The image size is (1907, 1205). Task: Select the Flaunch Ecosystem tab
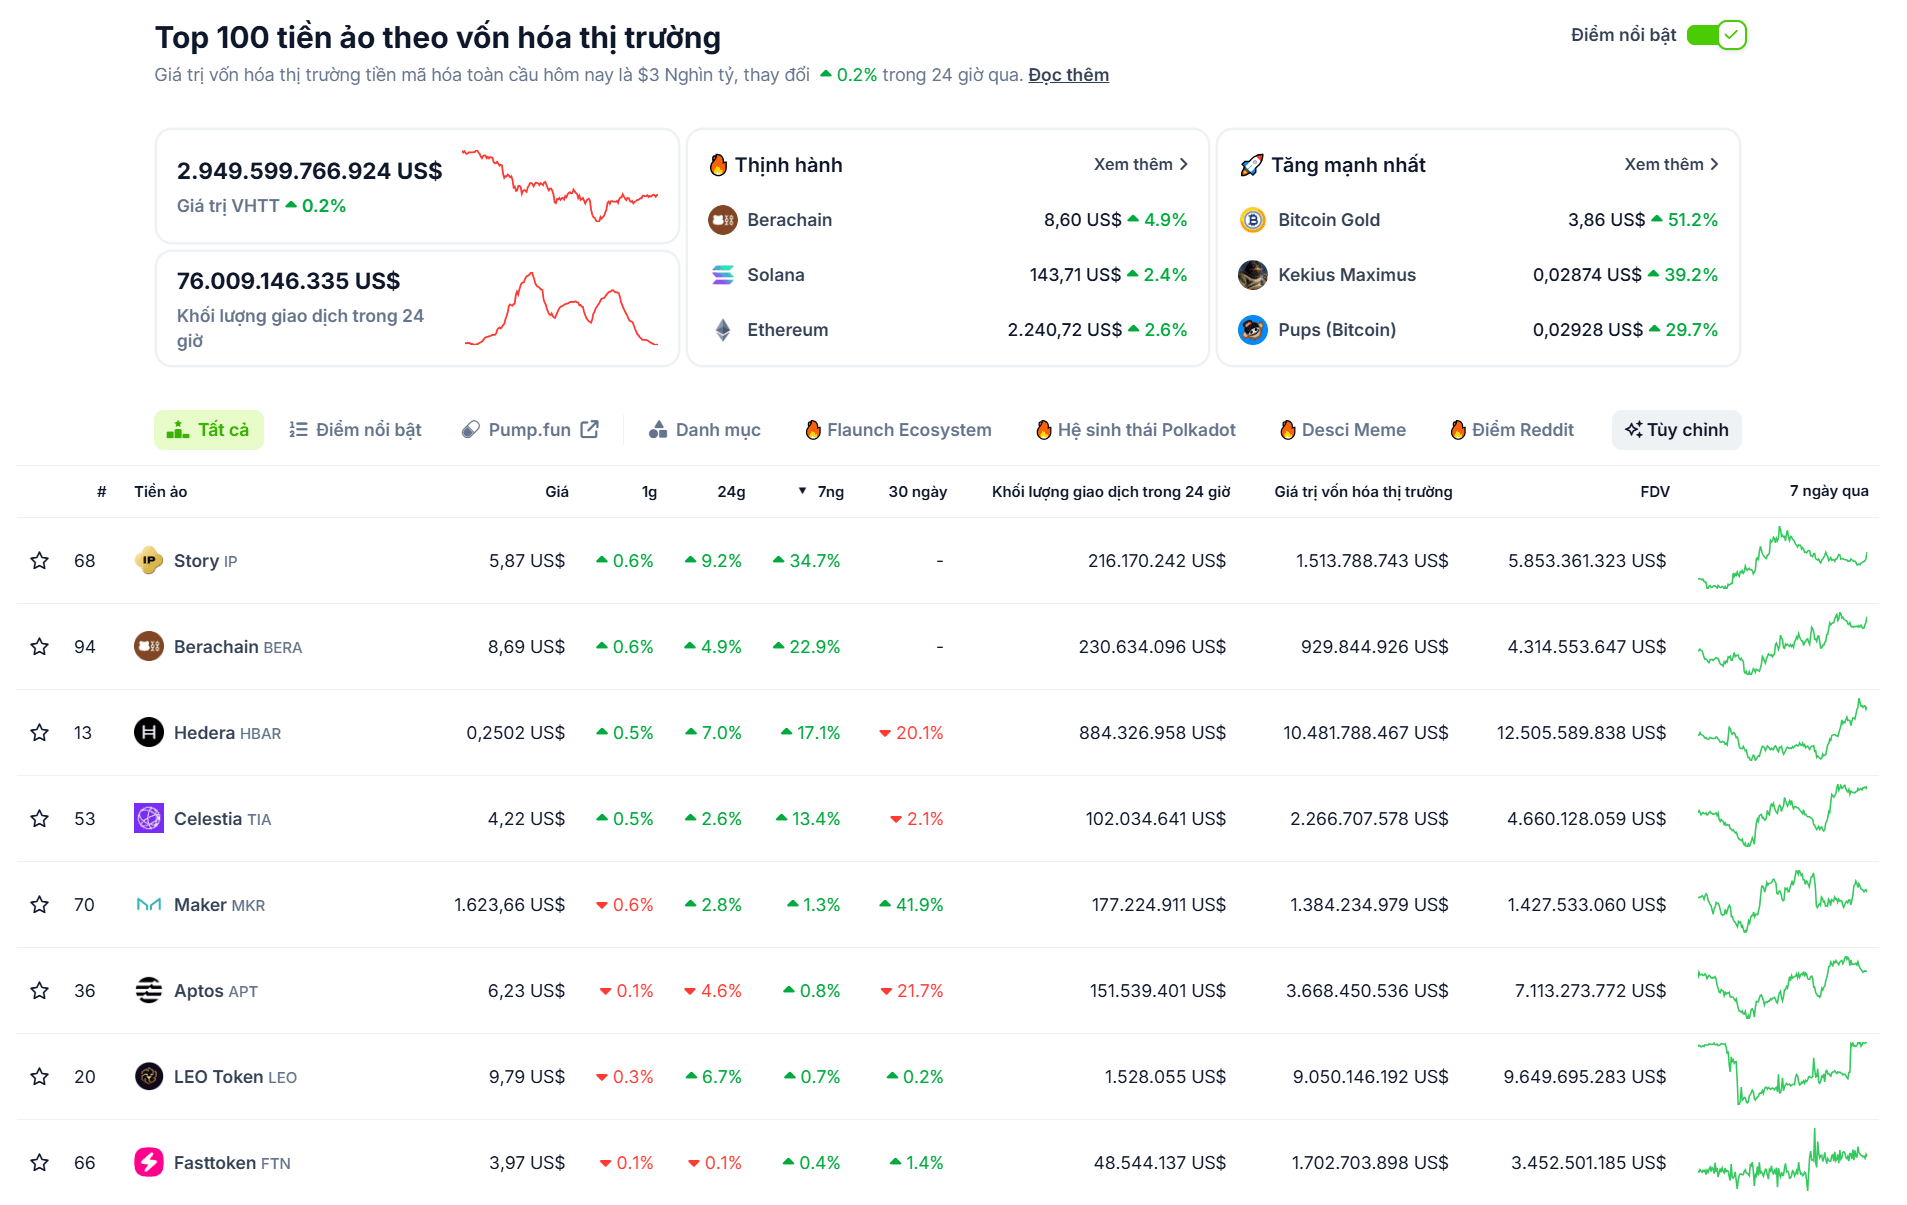pos(899,430)
